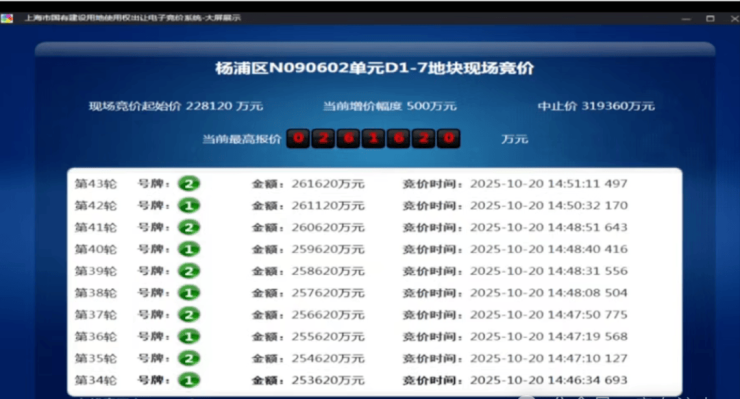Click the first red digit of highest bid

(298, 138)
